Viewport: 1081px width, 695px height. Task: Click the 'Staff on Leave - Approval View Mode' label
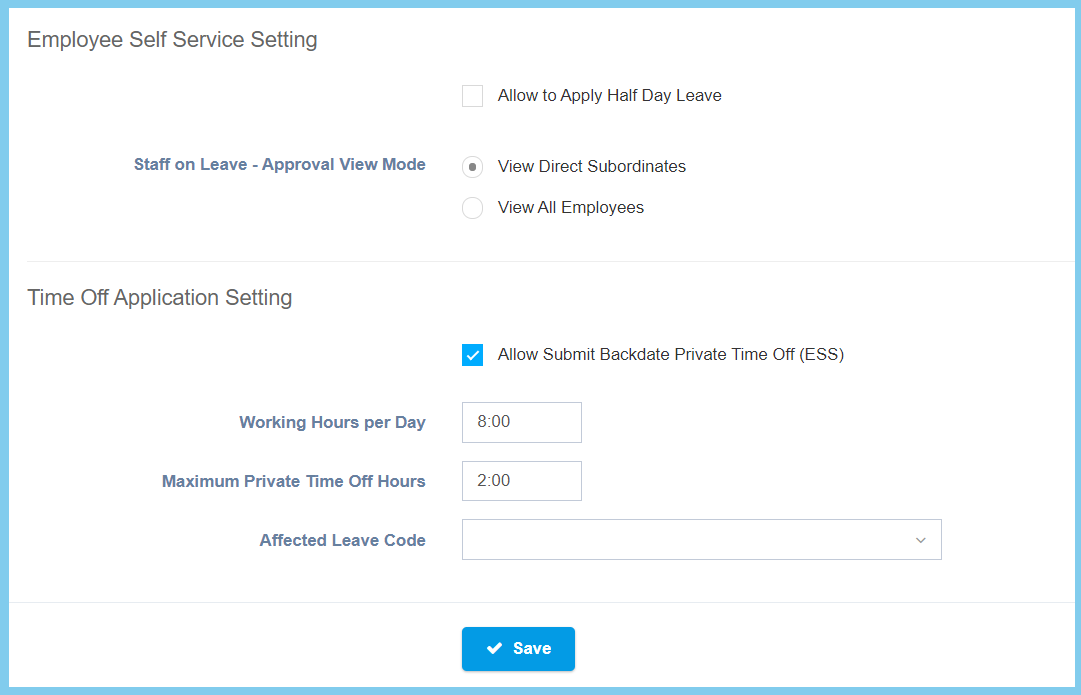279,165
